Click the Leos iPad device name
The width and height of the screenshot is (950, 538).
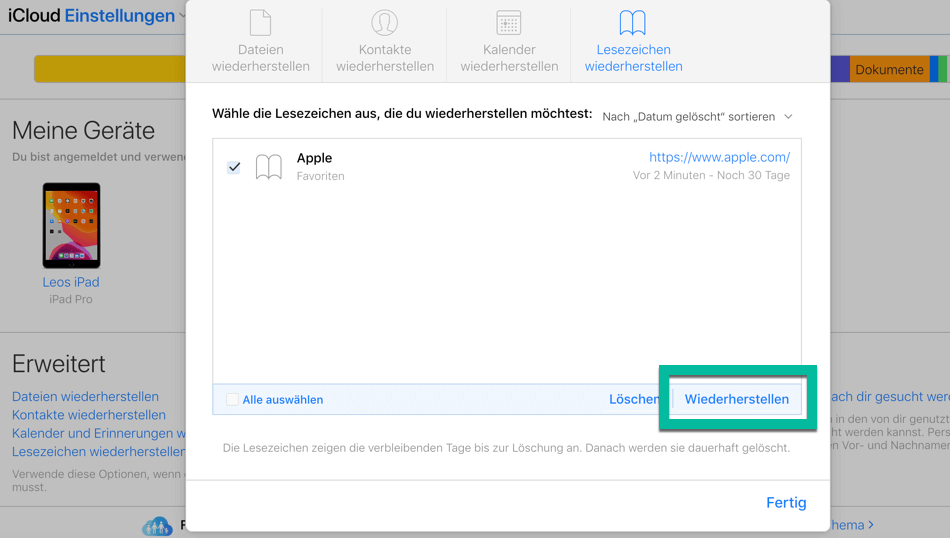71,282
